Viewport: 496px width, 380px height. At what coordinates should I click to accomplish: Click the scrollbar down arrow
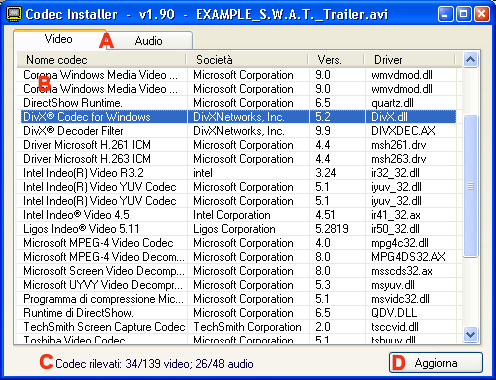pos(470,334)
